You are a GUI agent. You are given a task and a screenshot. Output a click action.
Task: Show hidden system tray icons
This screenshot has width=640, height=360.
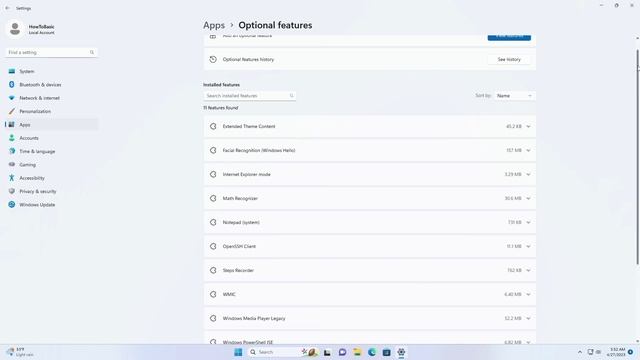pos(580,352)
